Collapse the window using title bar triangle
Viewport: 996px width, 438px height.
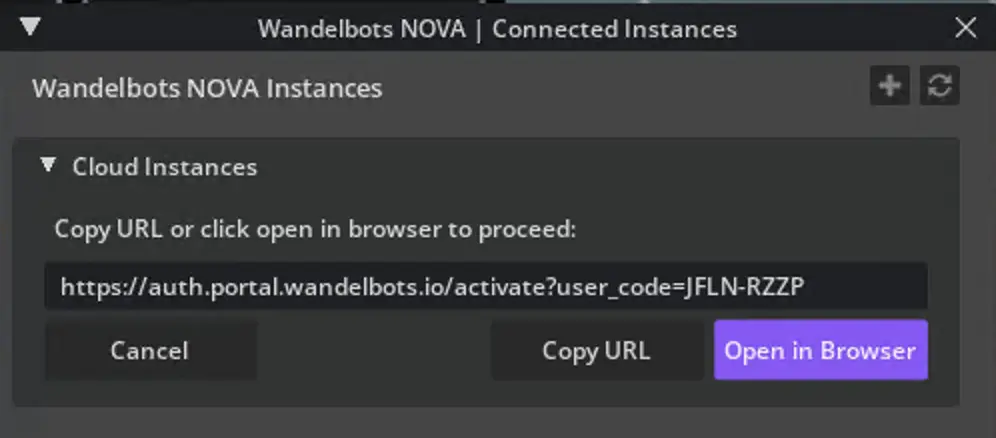click(x=30, y=27)
